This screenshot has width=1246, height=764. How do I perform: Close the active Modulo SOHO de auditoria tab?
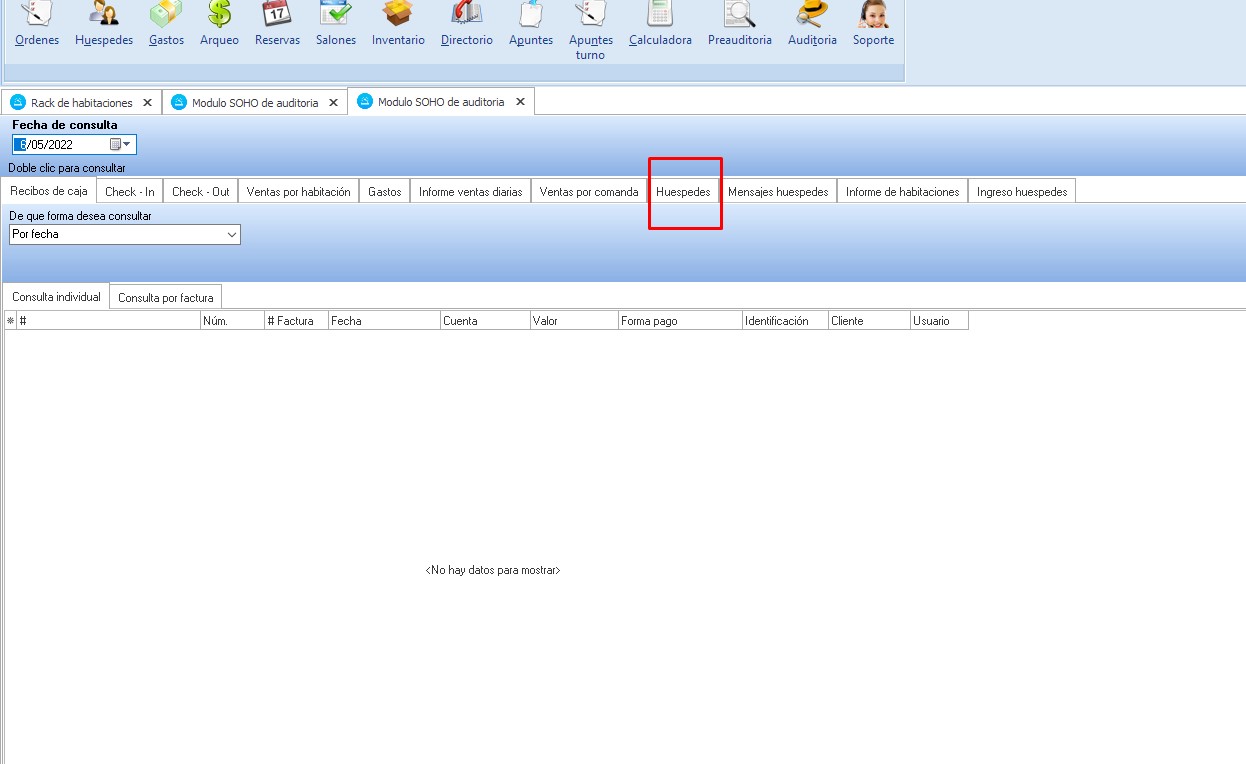(x=520, y=102)
